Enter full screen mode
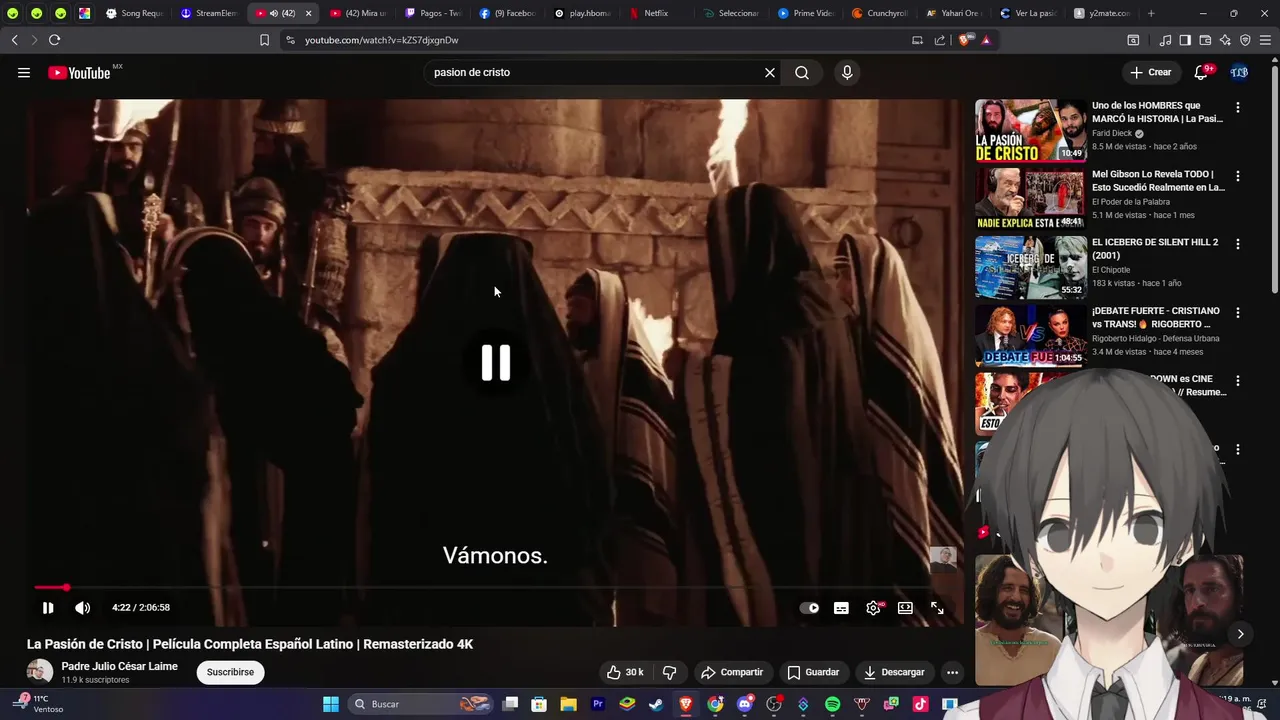Screen dimensions: 1280x720 [937, 607]
